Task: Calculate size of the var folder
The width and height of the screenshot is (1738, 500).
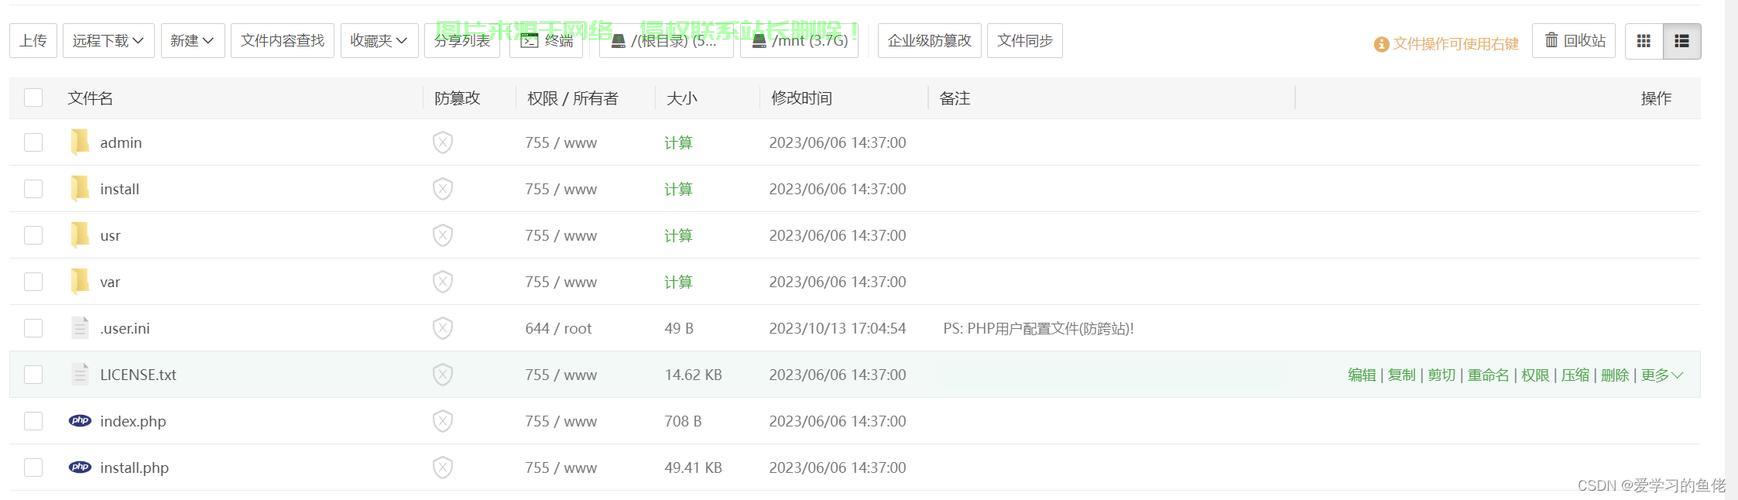Action: [678, 282]
